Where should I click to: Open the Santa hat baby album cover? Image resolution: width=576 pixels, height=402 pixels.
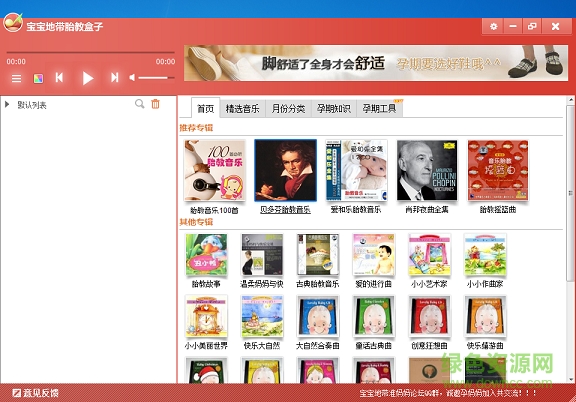pyautogui.click(x=206, y=370)
